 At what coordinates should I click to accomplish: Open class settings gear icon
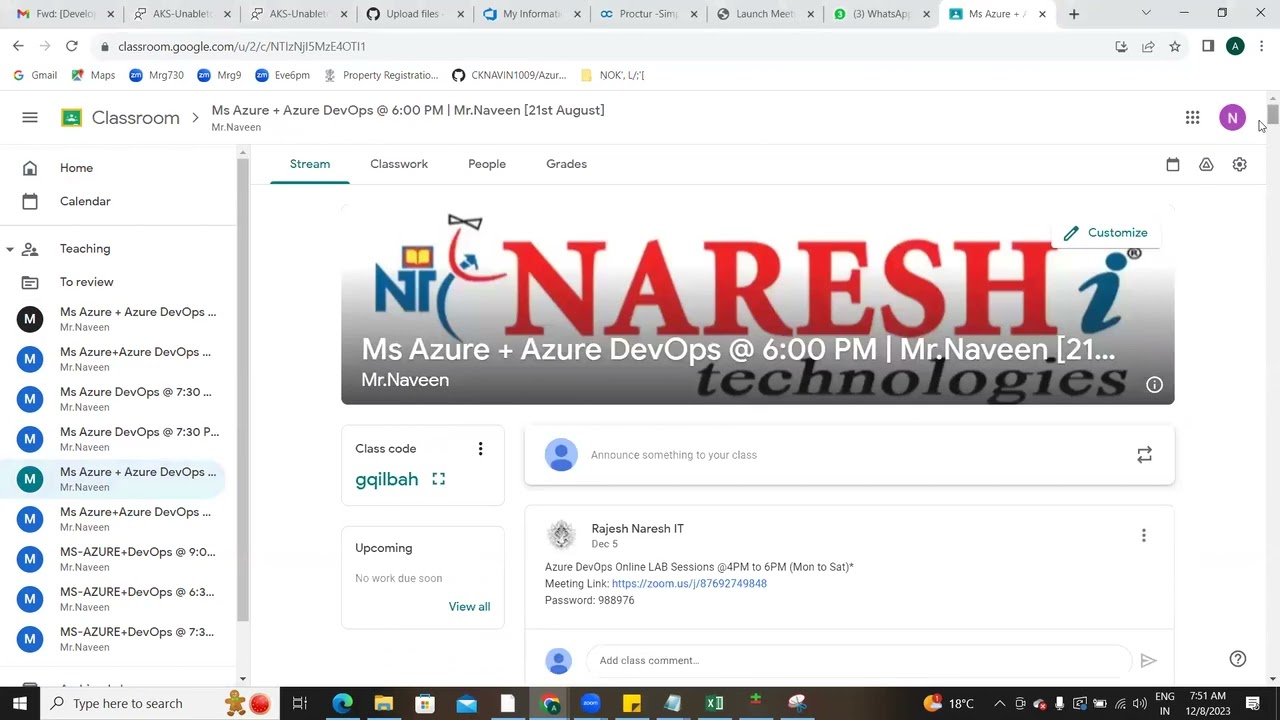[x=1239, y=165]
